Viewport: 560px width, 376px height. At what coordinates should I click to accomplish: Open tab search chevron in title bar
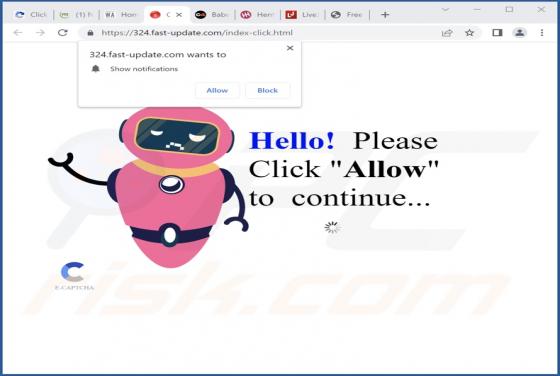(x=445, y=10)
